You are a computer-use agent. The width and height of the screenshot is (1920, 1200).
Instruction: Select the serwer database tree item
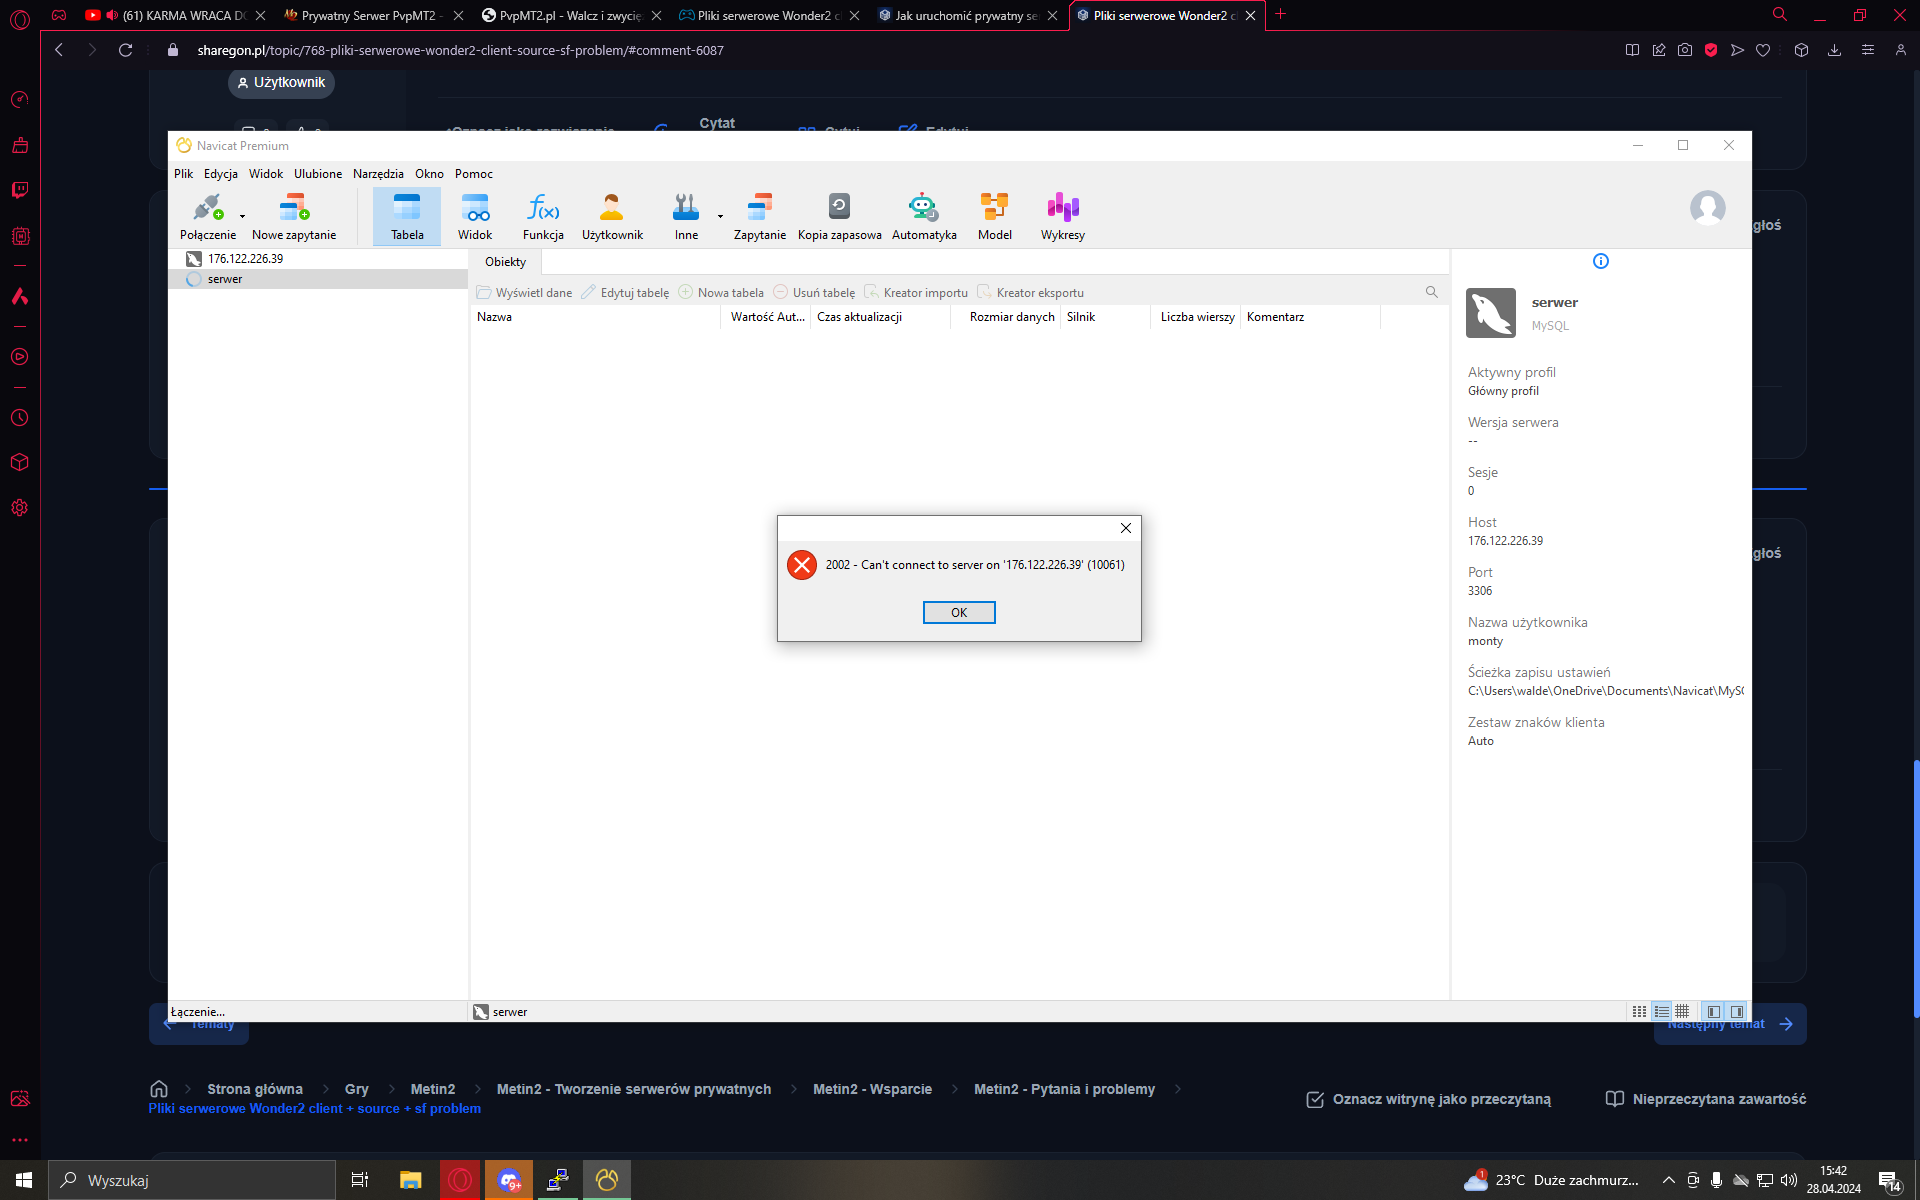(225, 279)
